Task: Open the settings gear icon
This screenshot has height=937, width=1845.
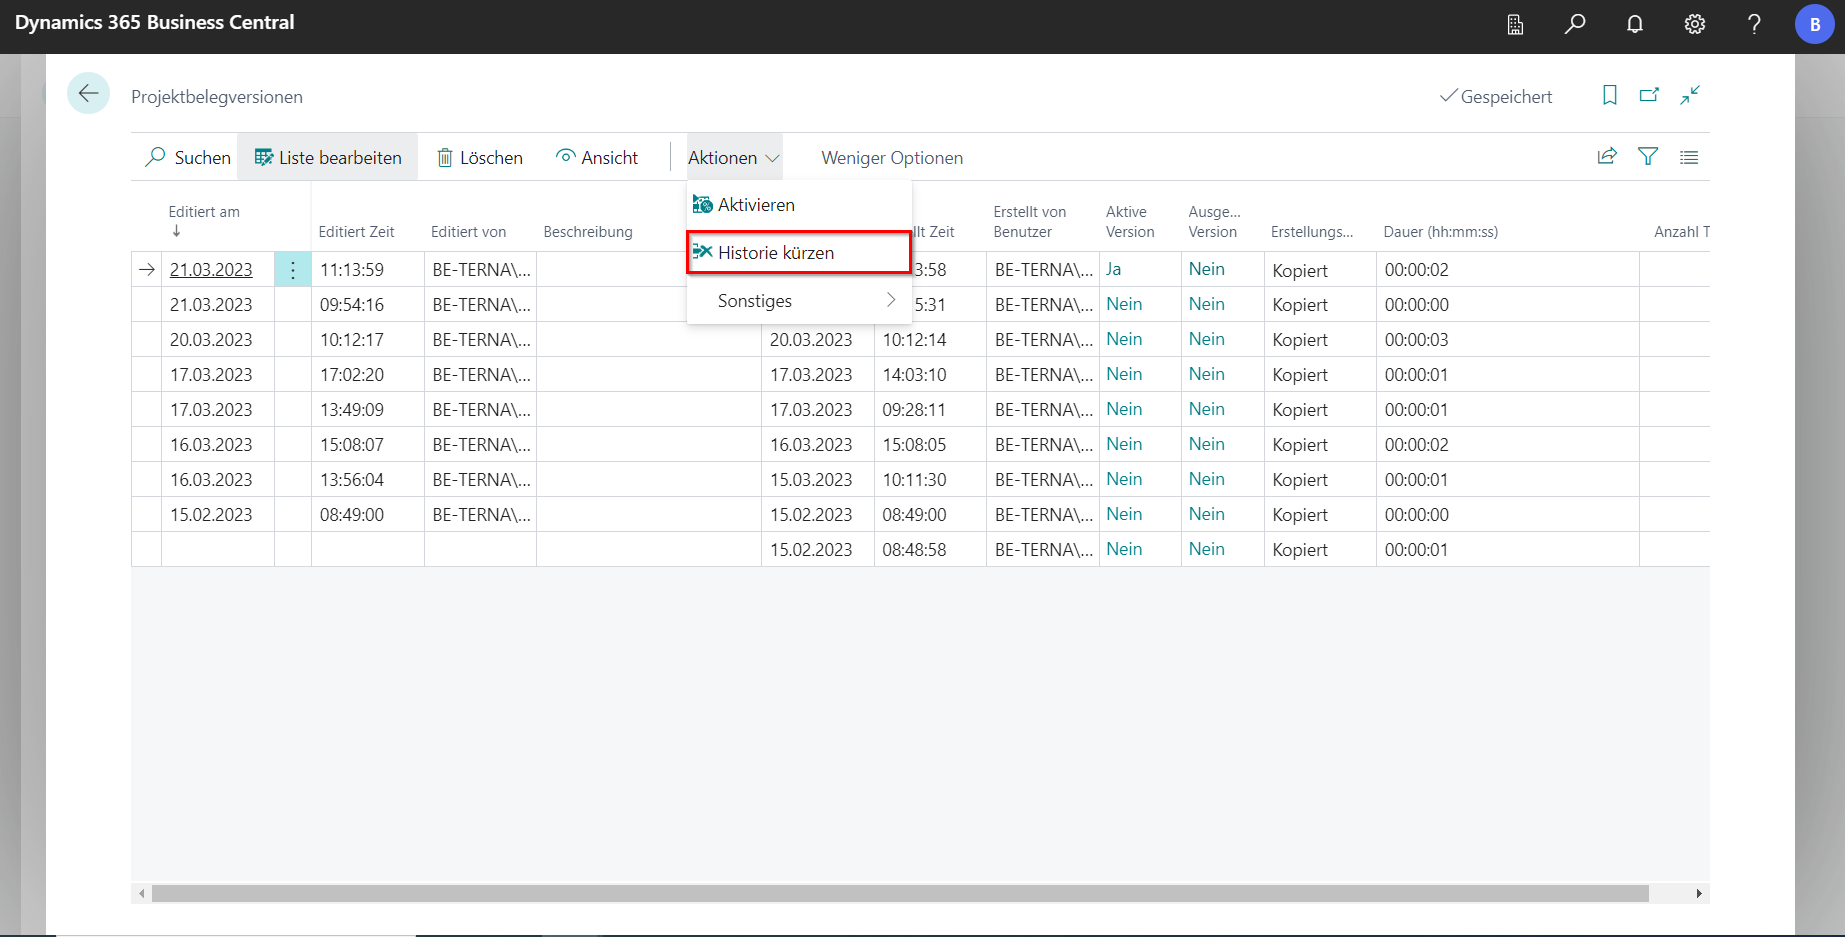Action: (x=1694, y=24)
